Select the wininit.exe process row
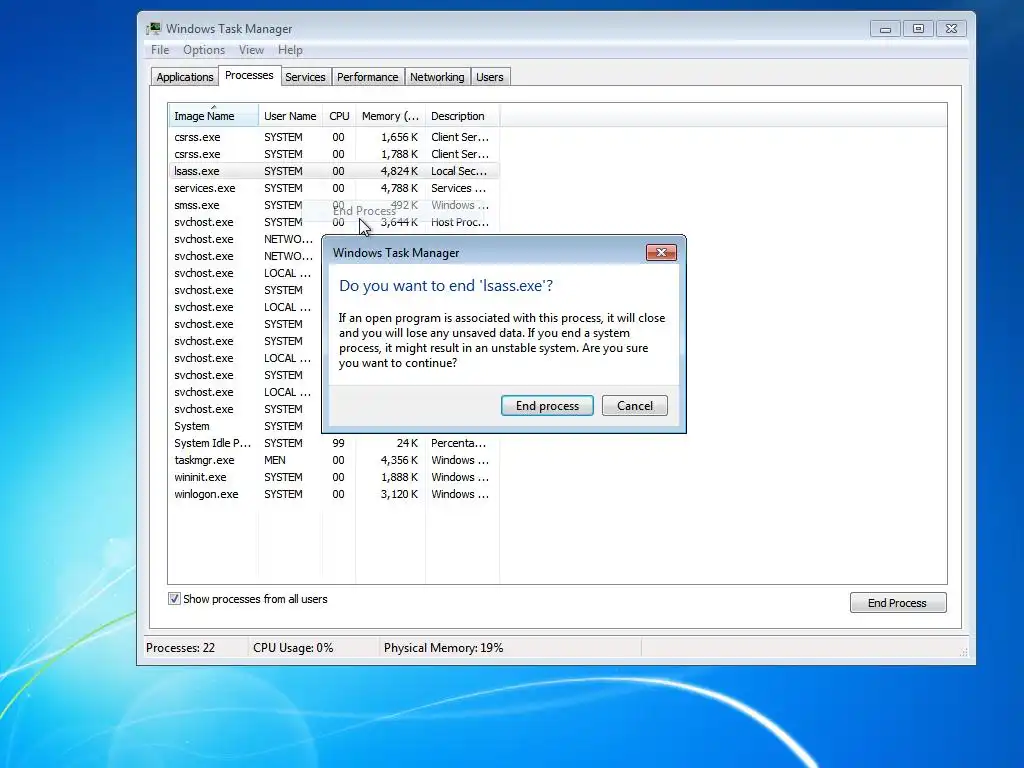 click(x=333, y=477)
